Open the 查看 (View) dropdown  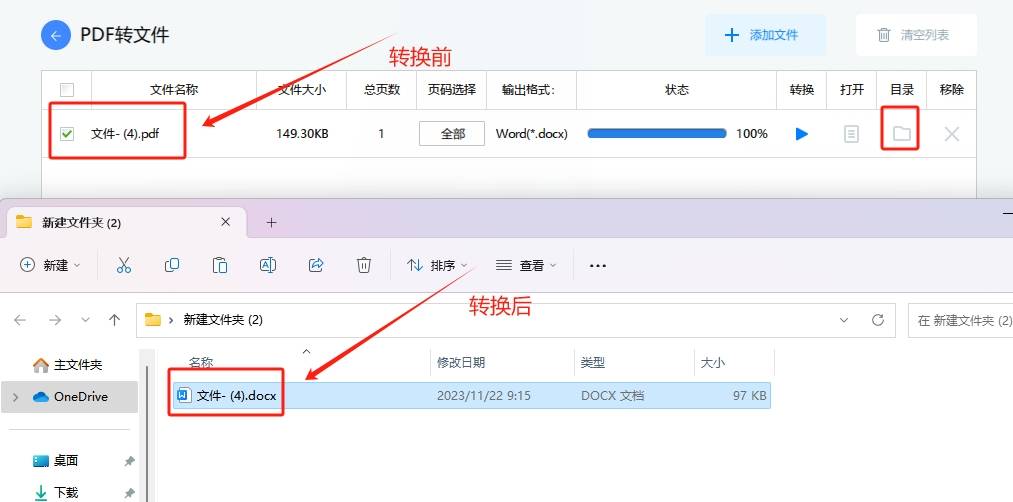(x=526, y=265)
